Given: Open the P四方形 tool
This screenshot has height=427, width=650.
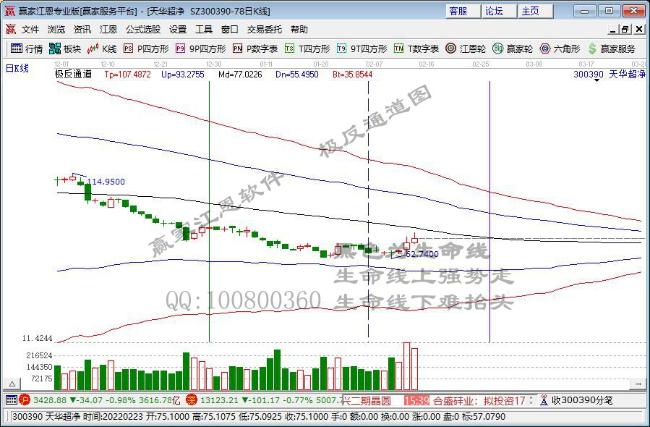Looking at the screenshot, I should (x=146, y=49).
